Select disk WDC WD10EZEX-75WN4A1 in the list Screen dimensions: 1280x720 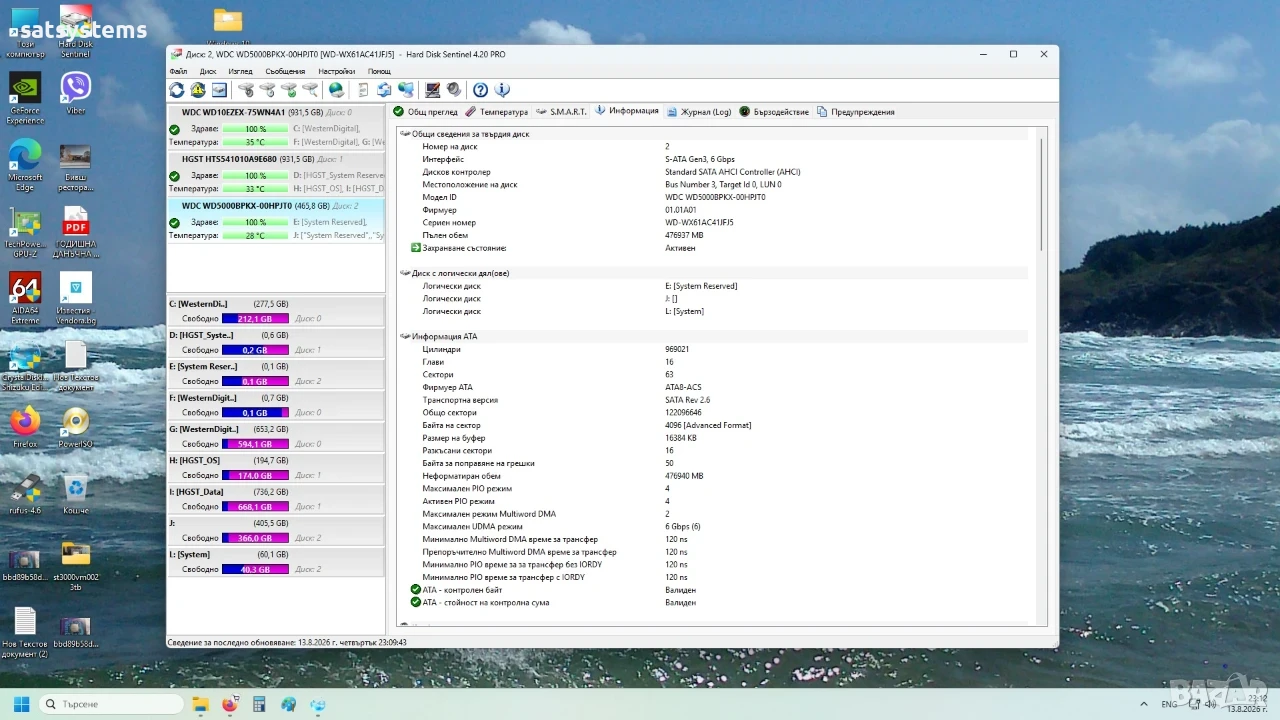[275, 128]
